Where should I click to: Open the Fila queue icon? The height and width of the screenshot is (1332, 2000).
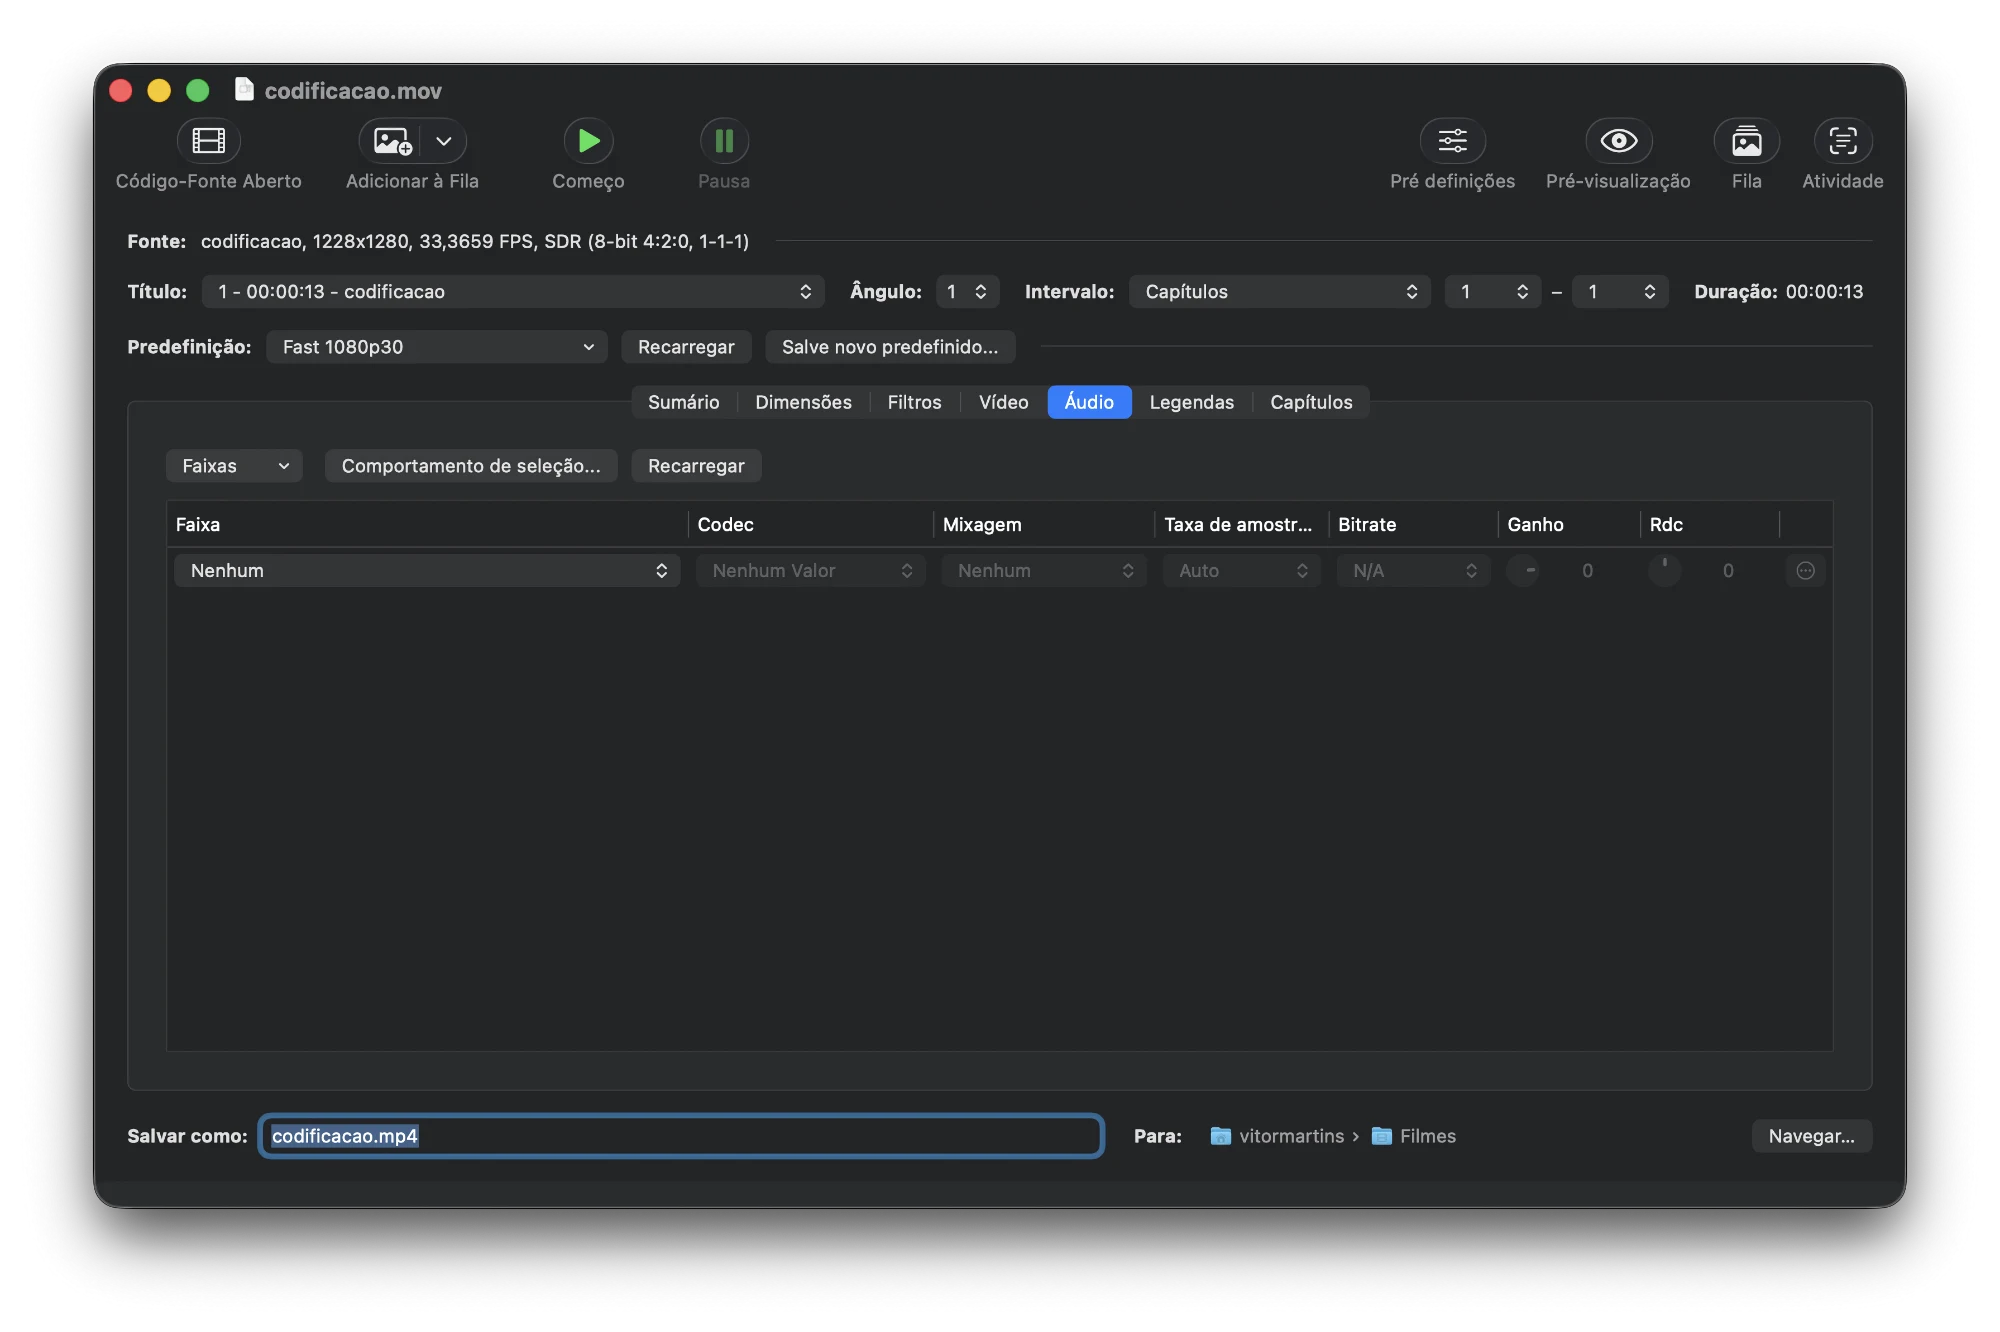1746,141
